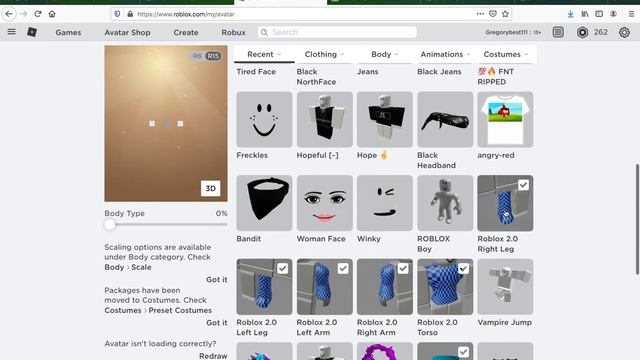Open the Preset Costumes link
Image resolution: width=640 pixels, height=360 pixels.
(x=180, y=310)
